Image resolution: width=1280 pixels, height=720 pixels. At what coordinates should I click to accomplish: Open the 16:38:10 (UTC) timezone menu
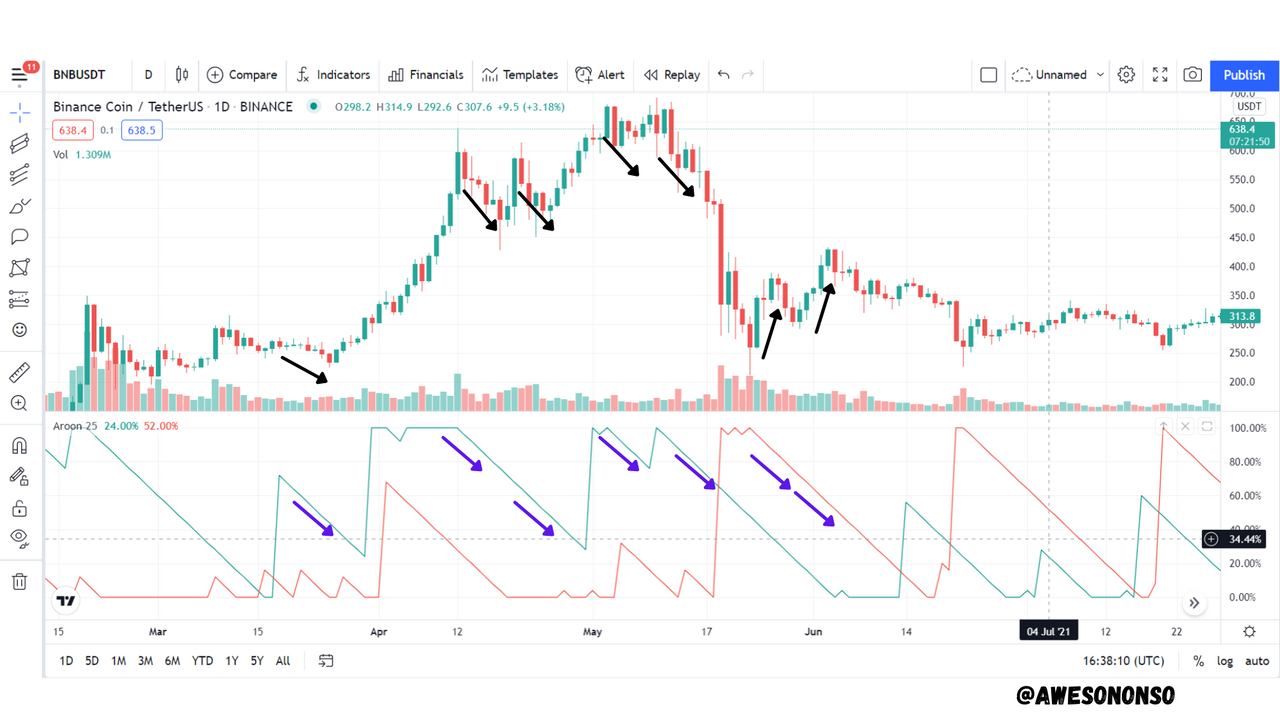[x=1123, y=661]
